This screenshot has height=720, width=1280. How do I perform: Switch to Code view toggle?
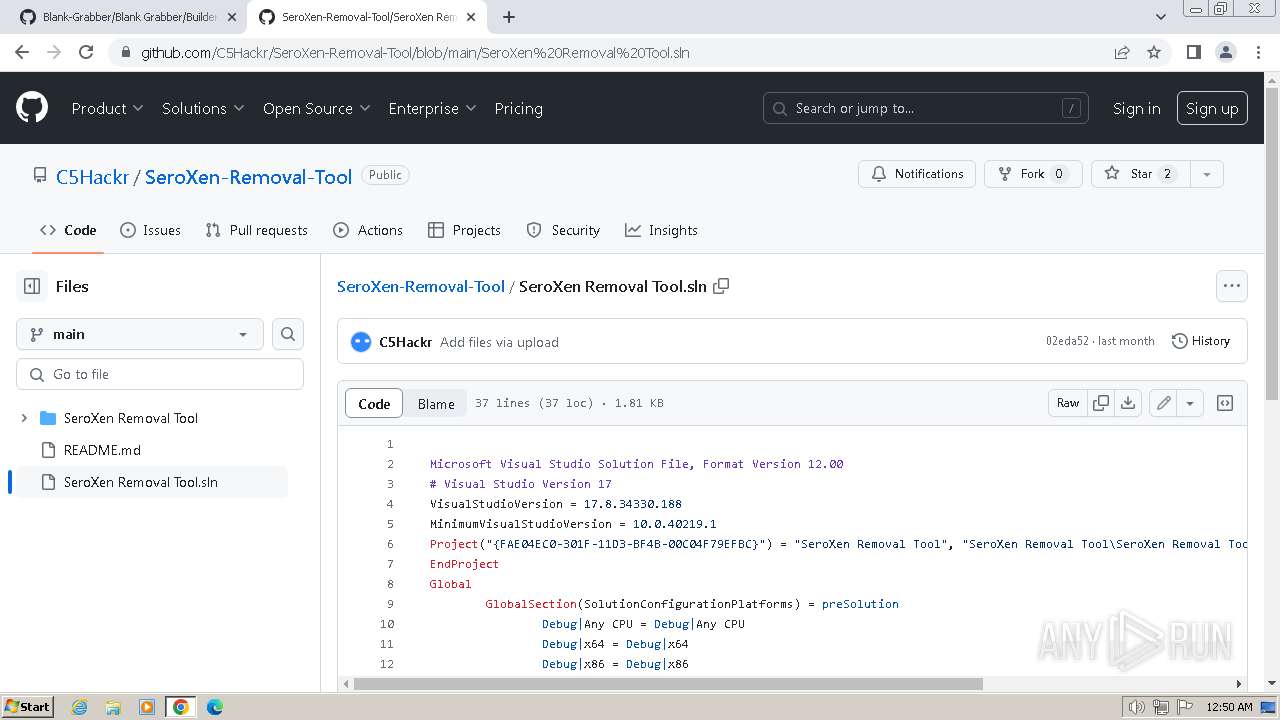[374, 403]
